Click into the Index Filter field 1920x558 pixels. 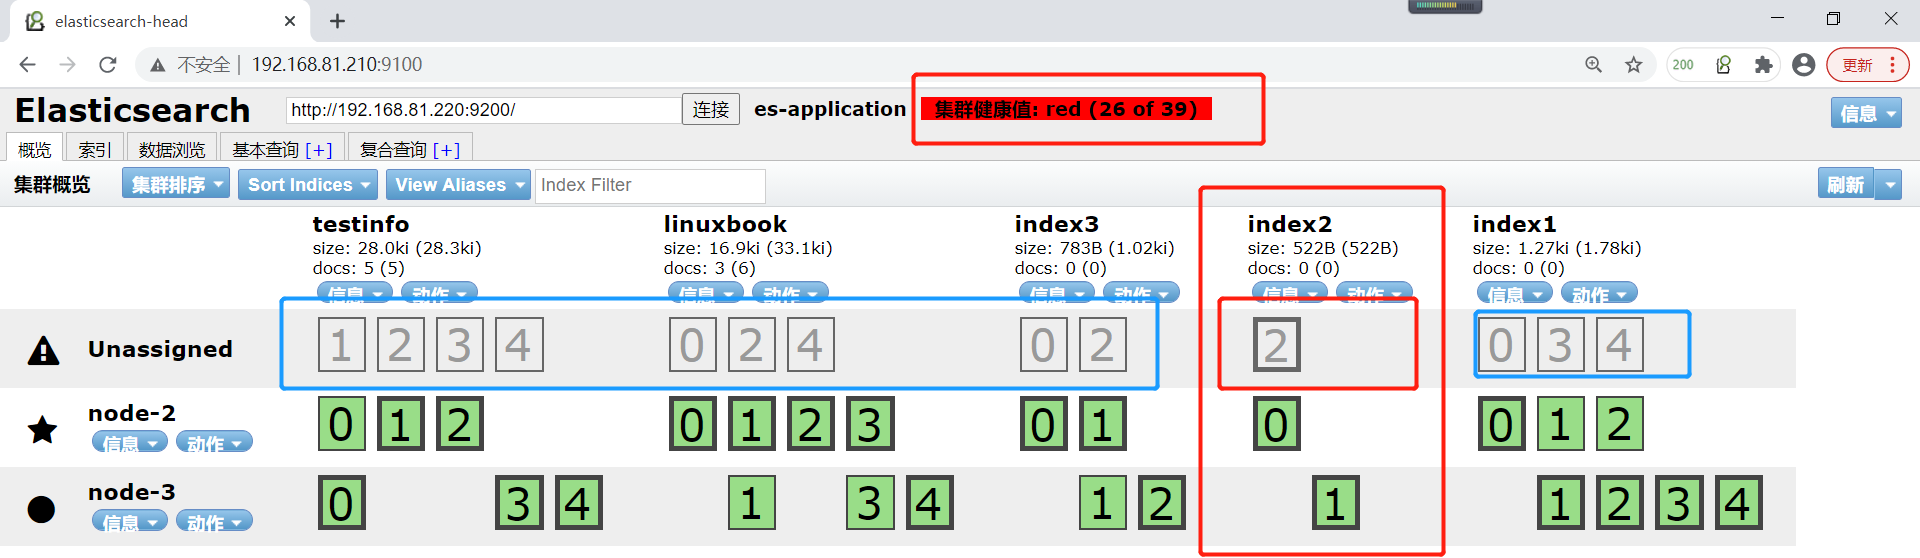point(650,185)
